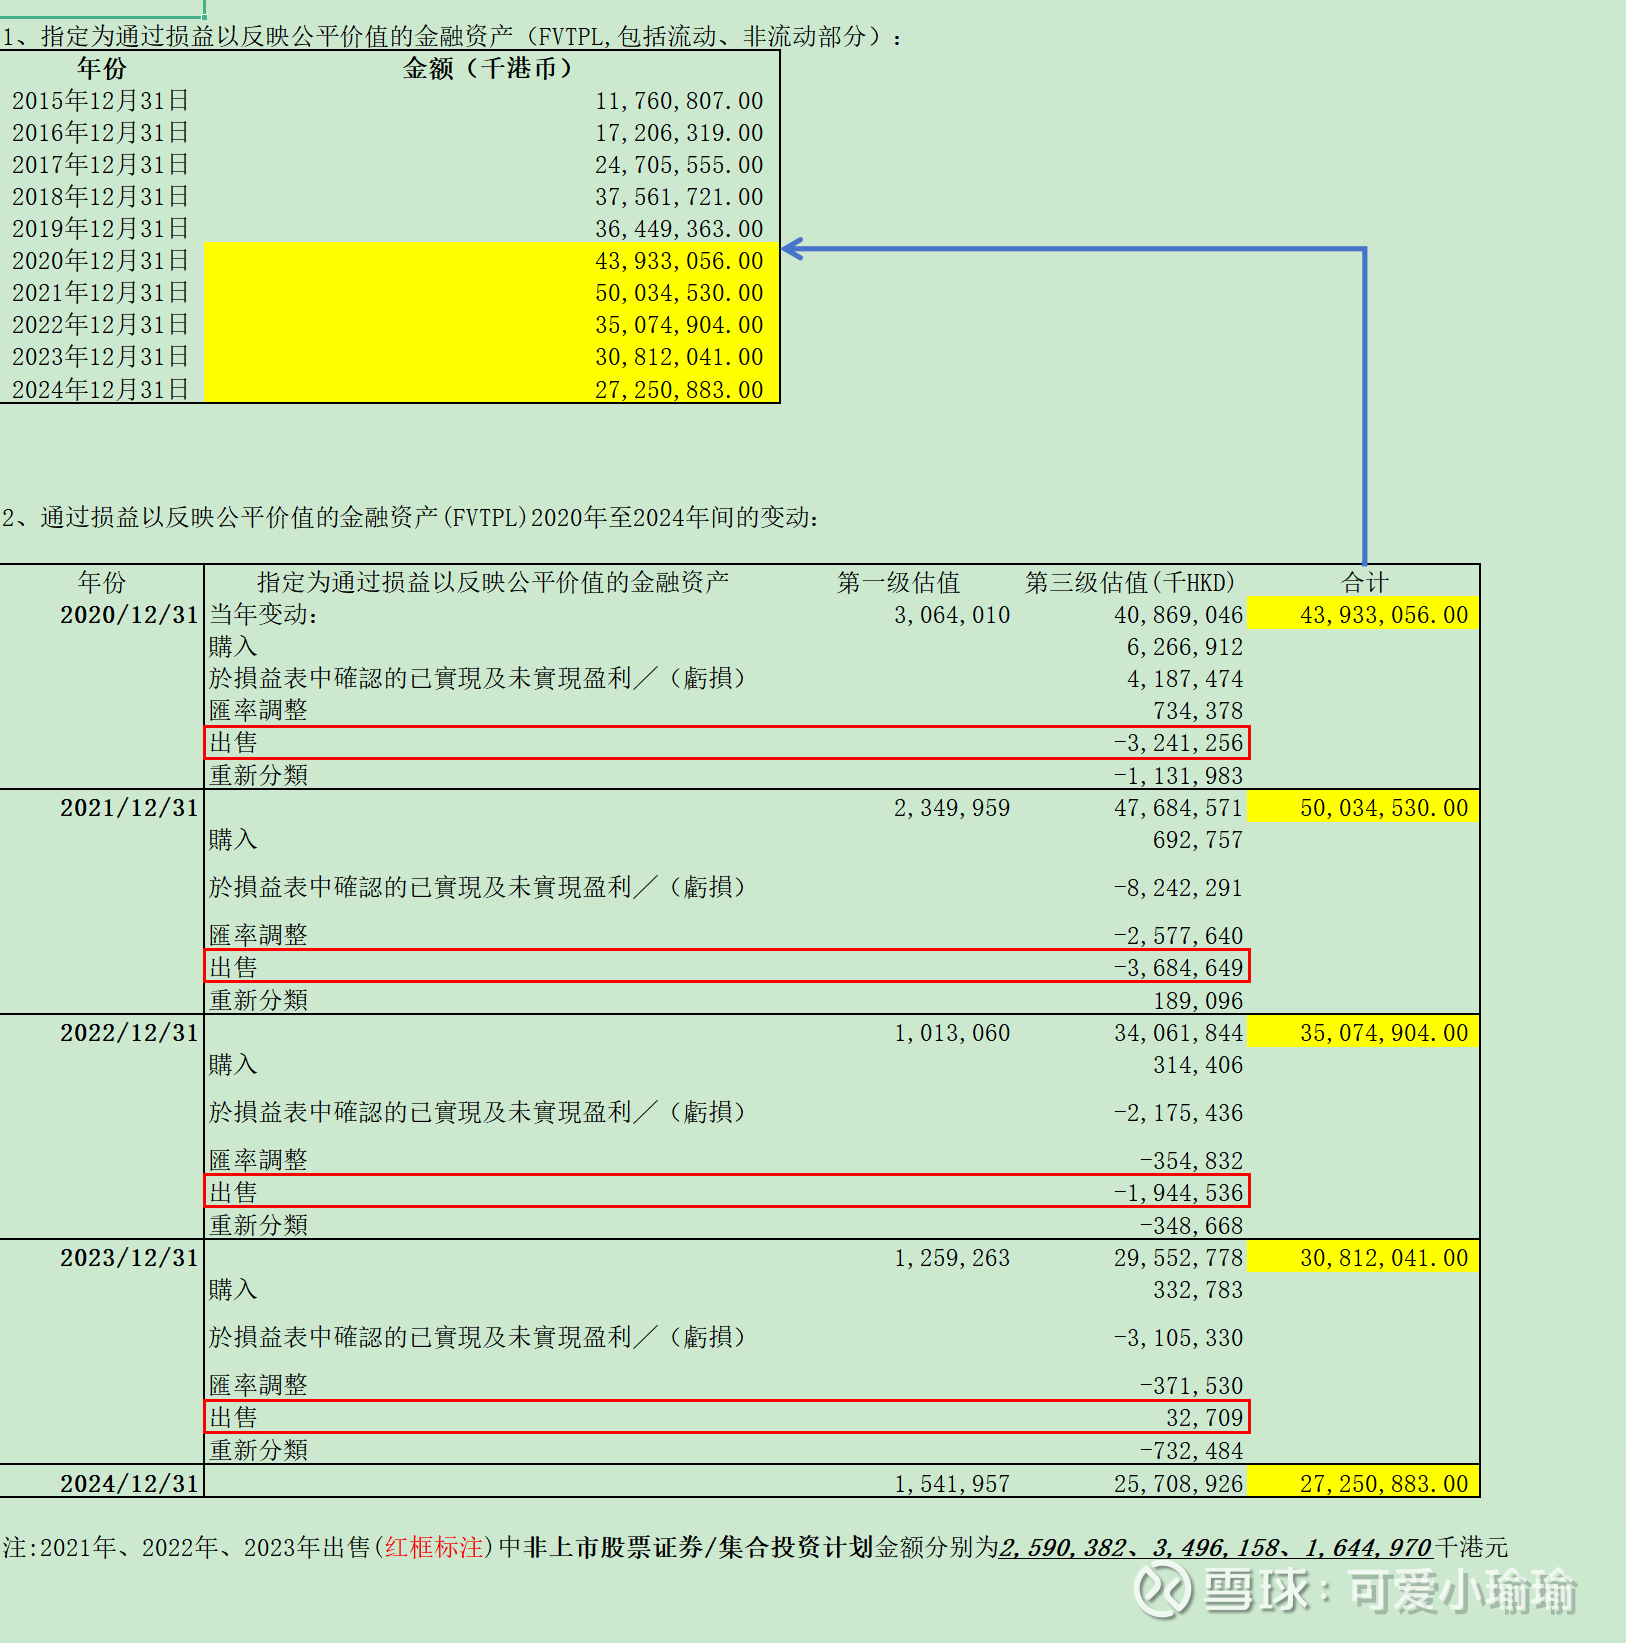Select the 2019年12月31日 date cell
Image resolution: width=1626 pixels, height=1643 pixels.
100,229
